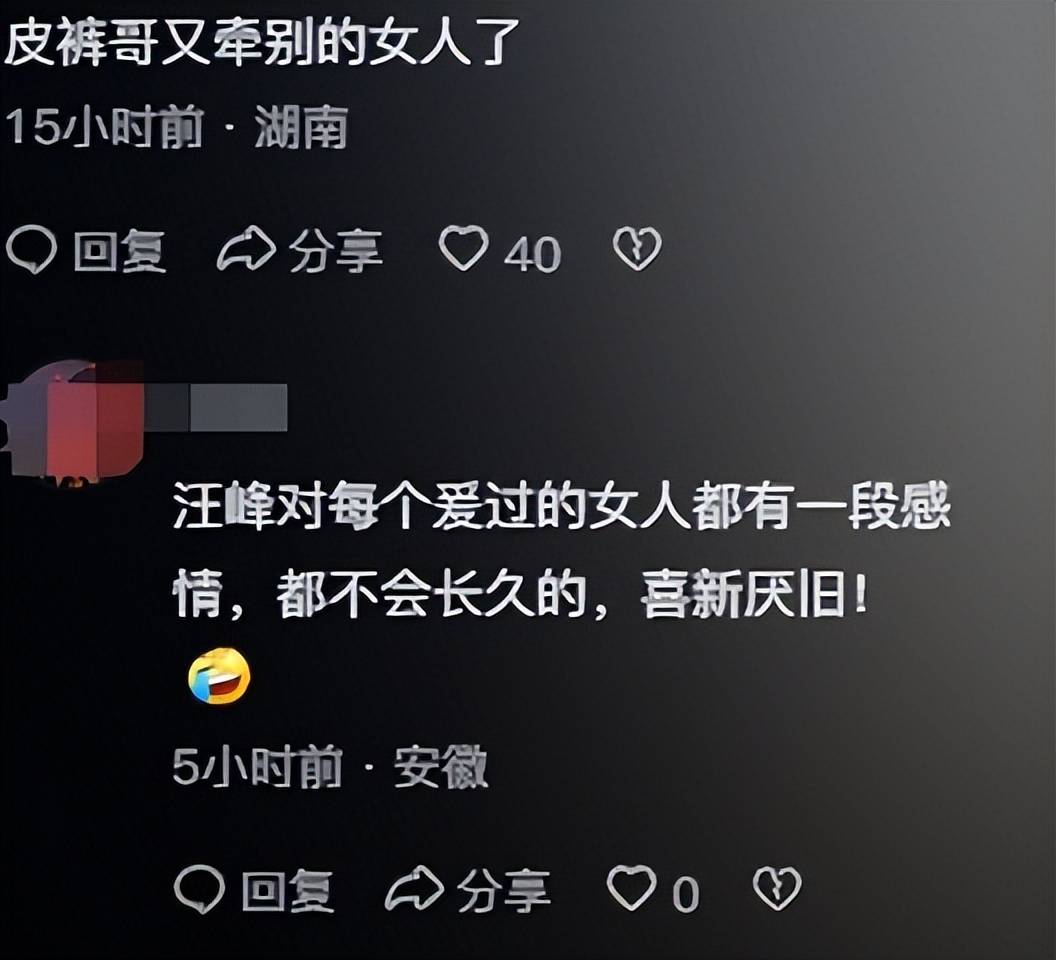Select the comment text 皮裤哥又牵别的女人了
This screenshot has width=1056, height=960.
[262, 42]
